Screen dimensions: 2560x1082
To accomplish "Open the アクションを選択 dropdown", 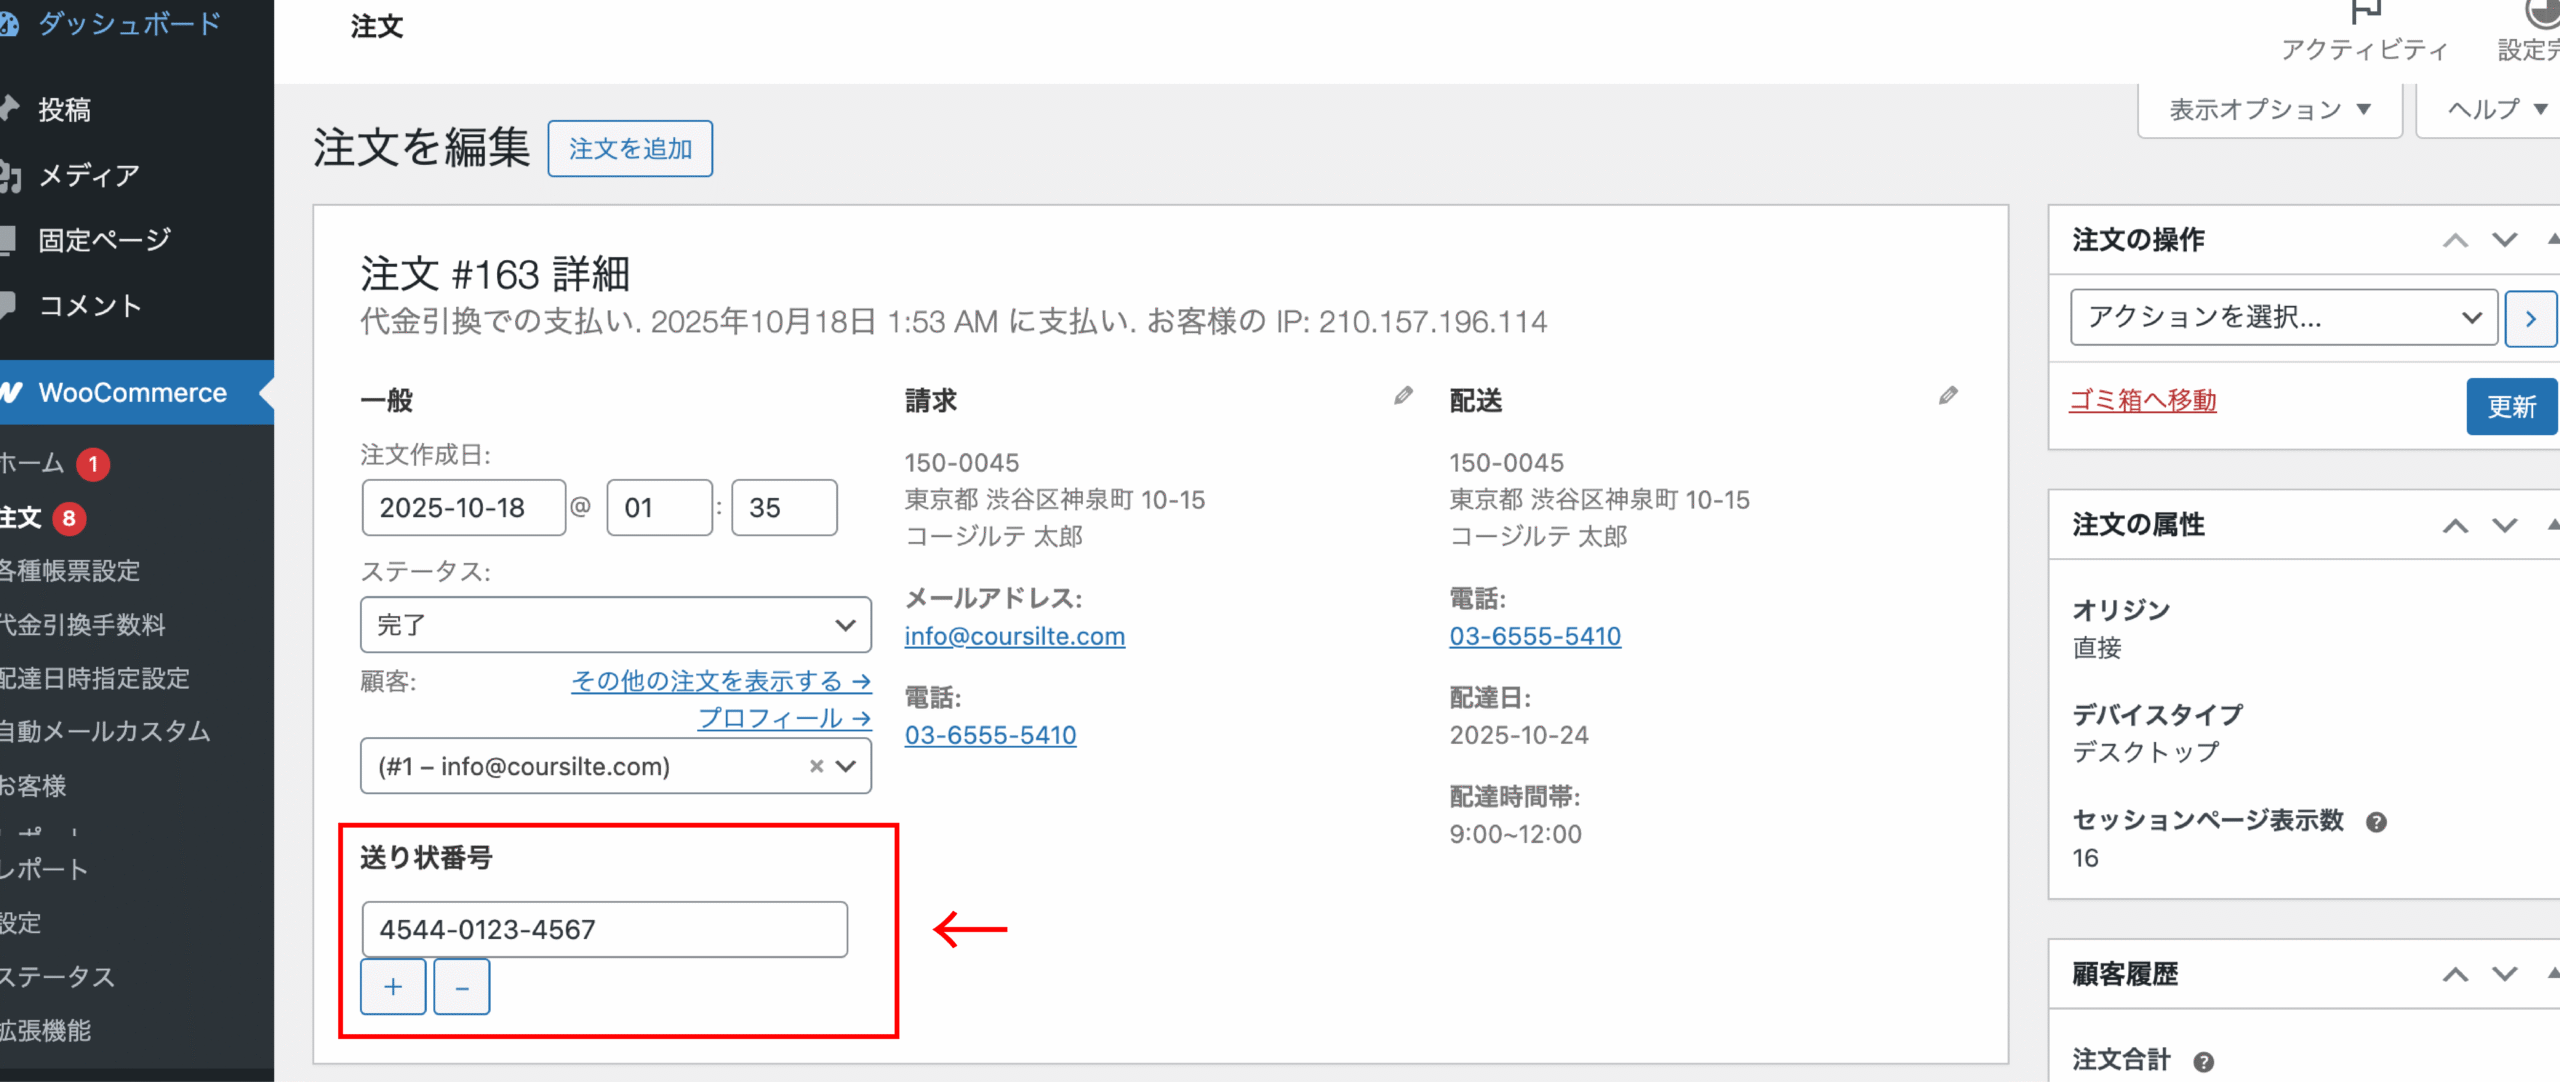I will 2283,318.
